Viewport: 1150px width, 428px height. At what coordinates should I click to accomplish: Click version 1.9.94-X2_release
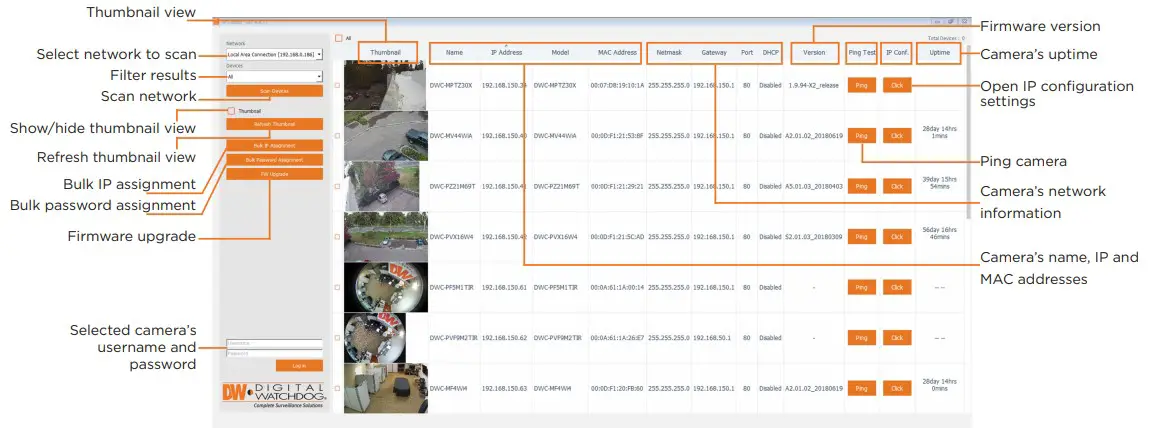tap(813, 85)
